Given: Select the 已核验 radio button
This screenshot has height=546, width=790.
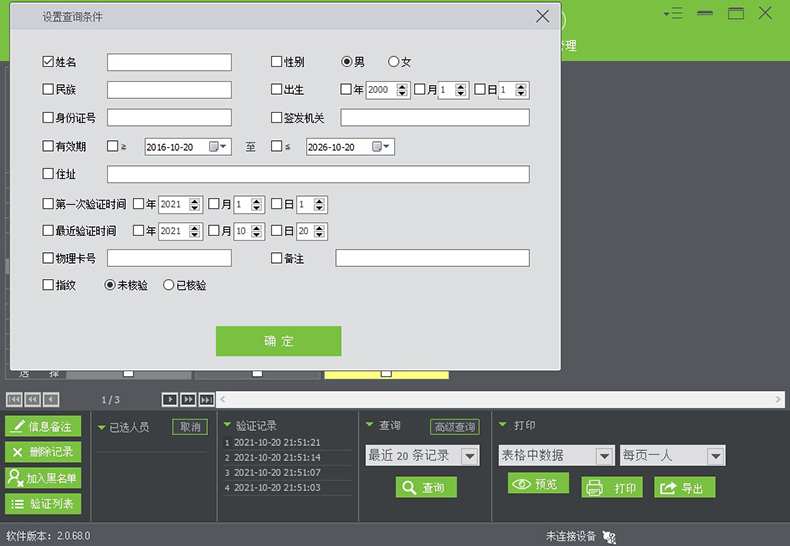Looking at the screenshot, I should [168, 285].
